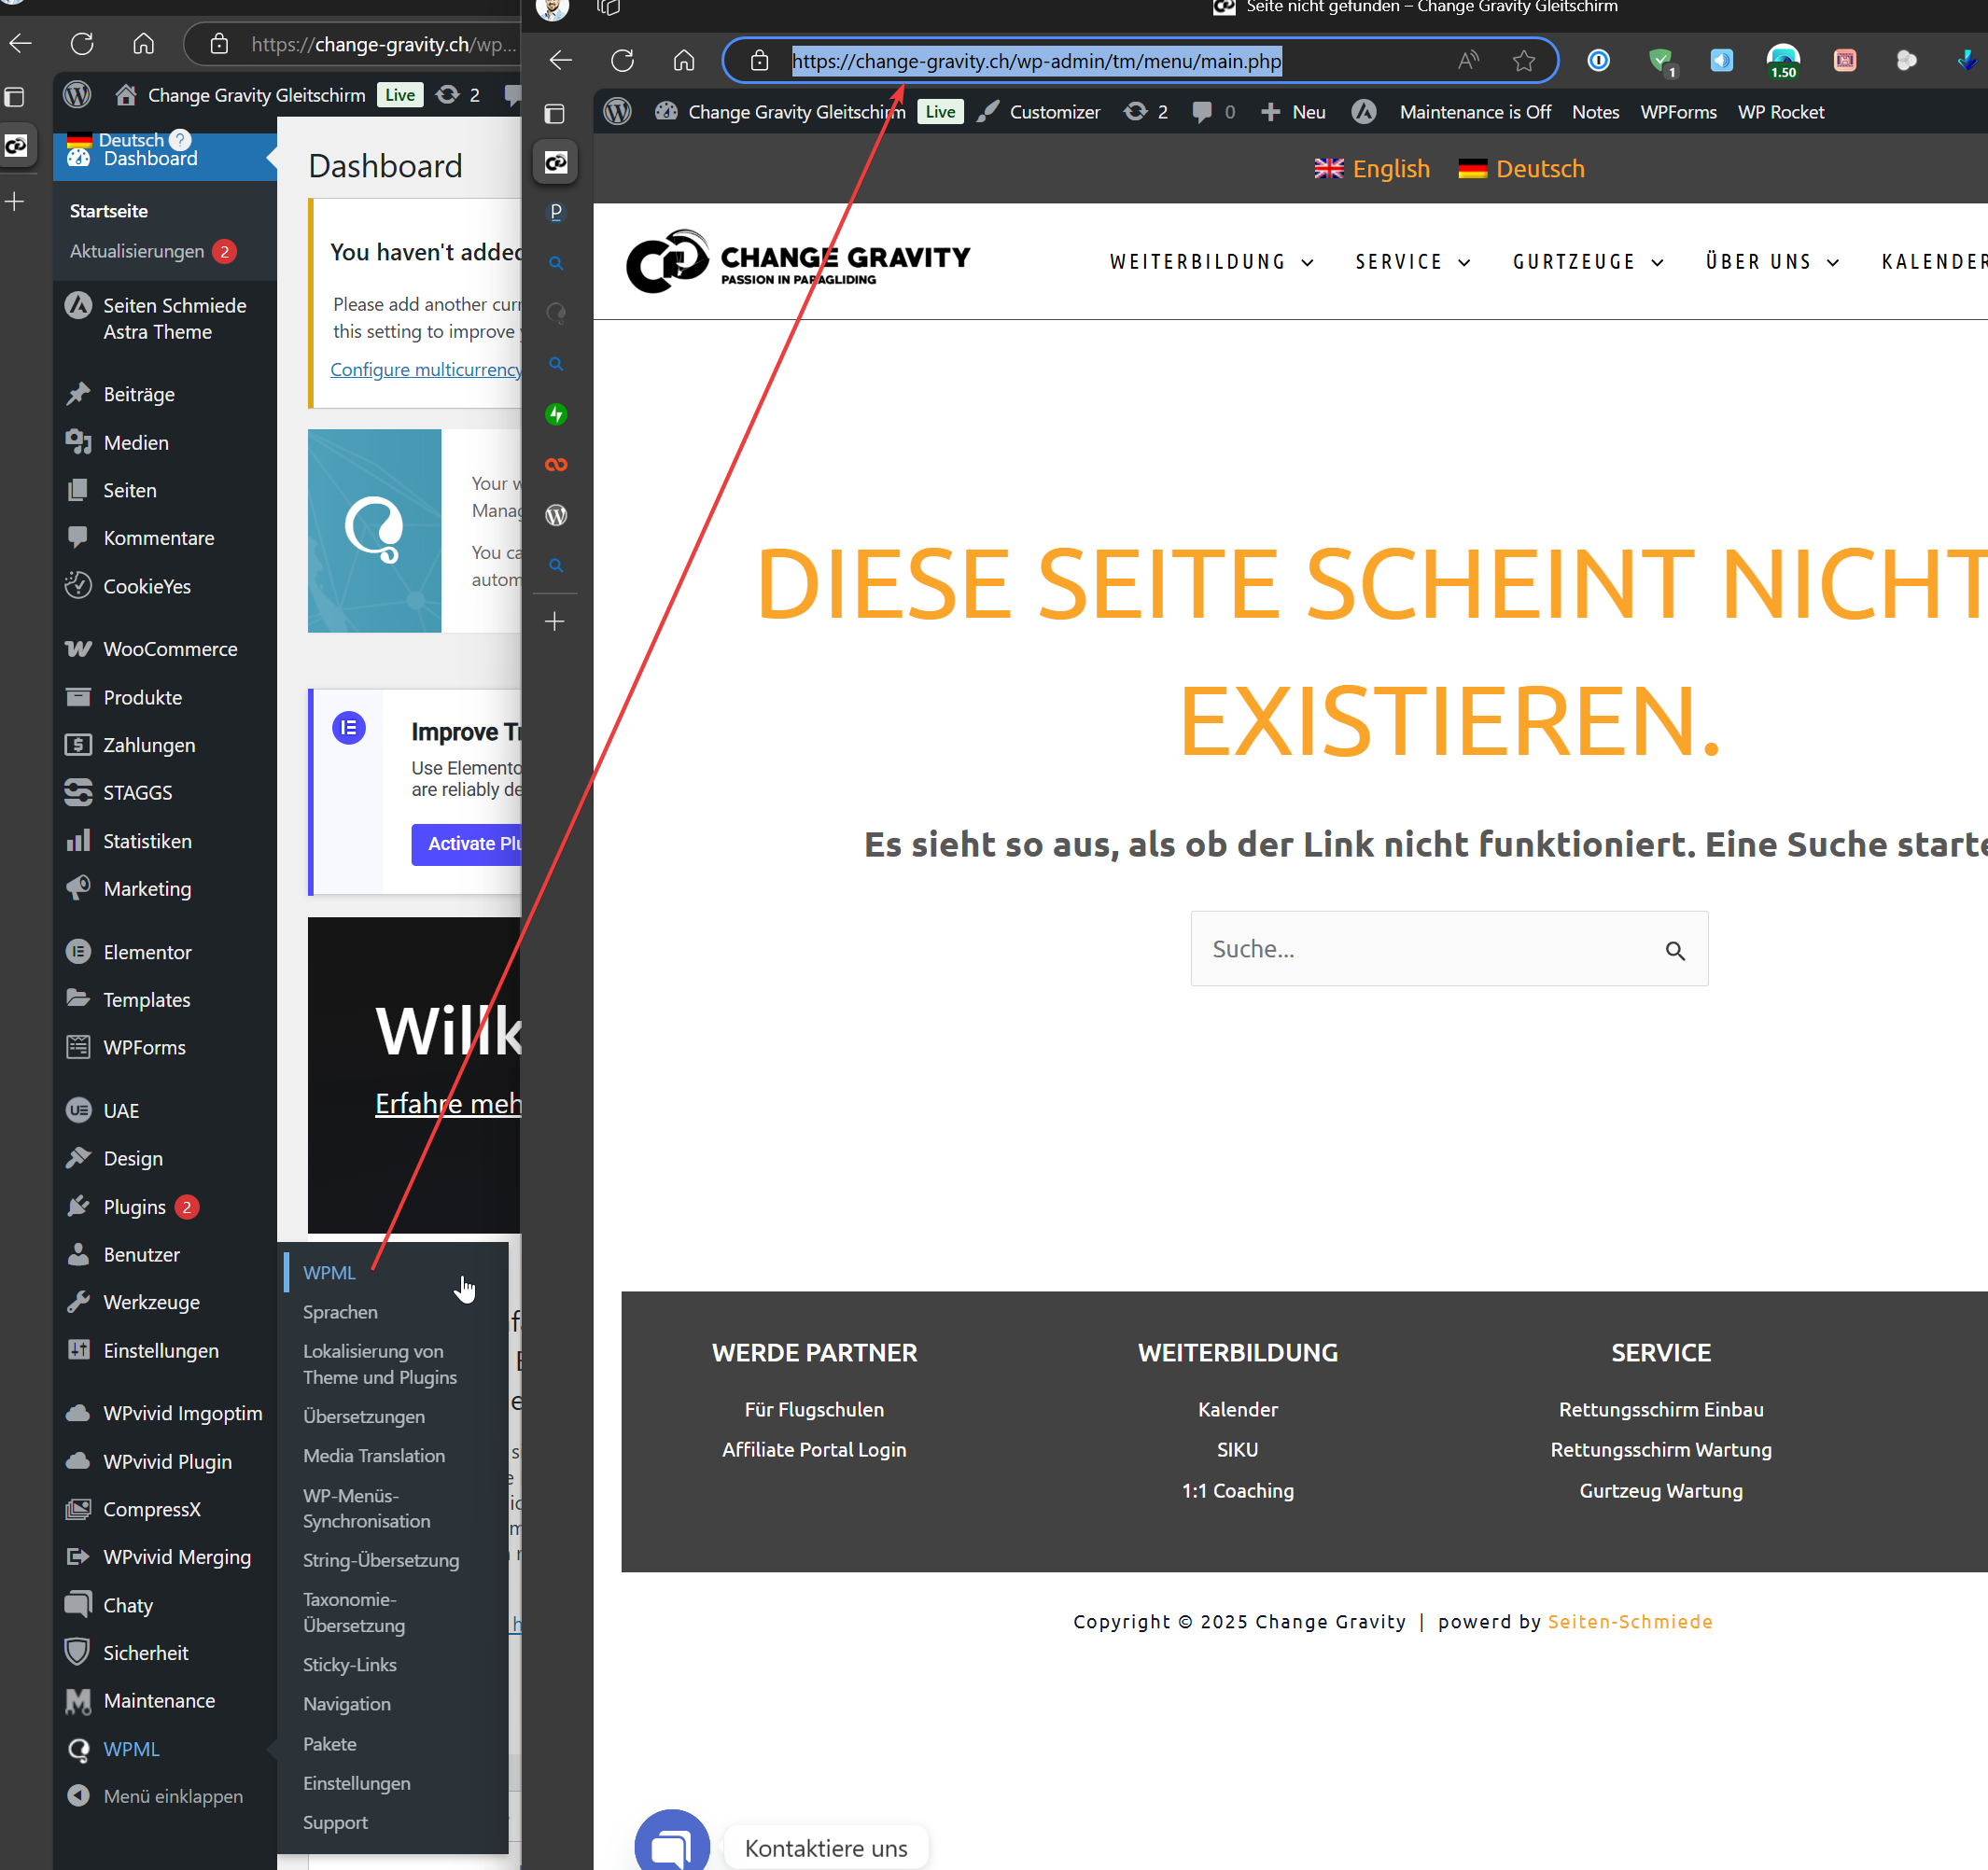The image size is (1988, 1870).
Task: Open updates indicator showing 2 in right admin bar
Action: pyautogui.click(x=1146, y=112)
